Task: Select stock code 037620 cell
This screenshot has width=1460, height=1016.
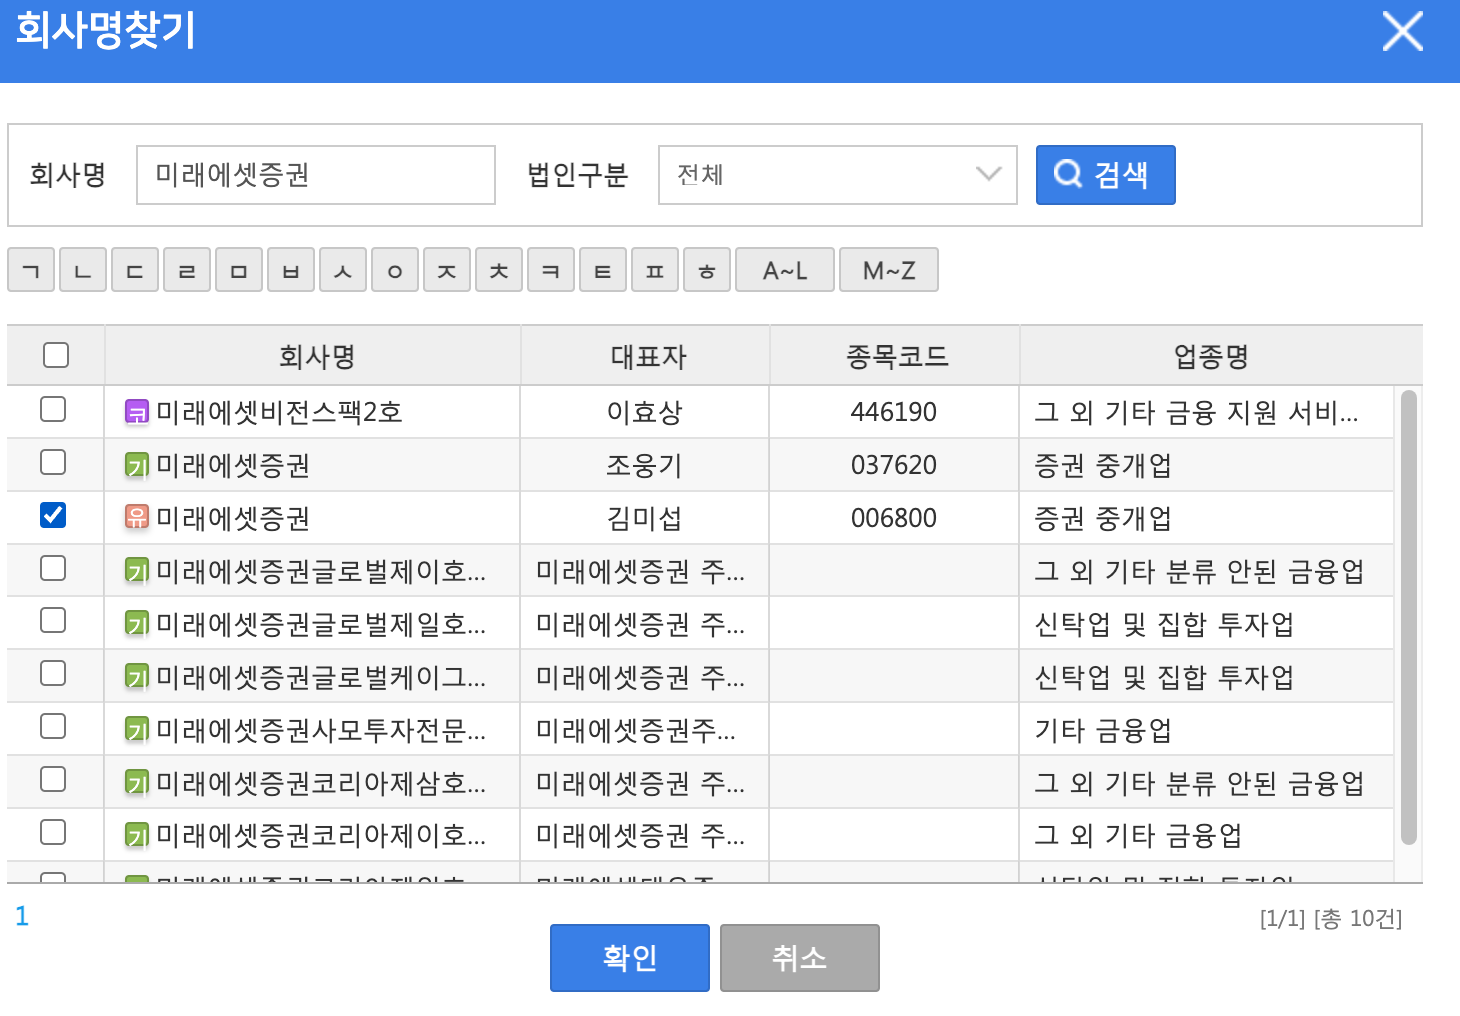Action: click(x=894, y=465)
